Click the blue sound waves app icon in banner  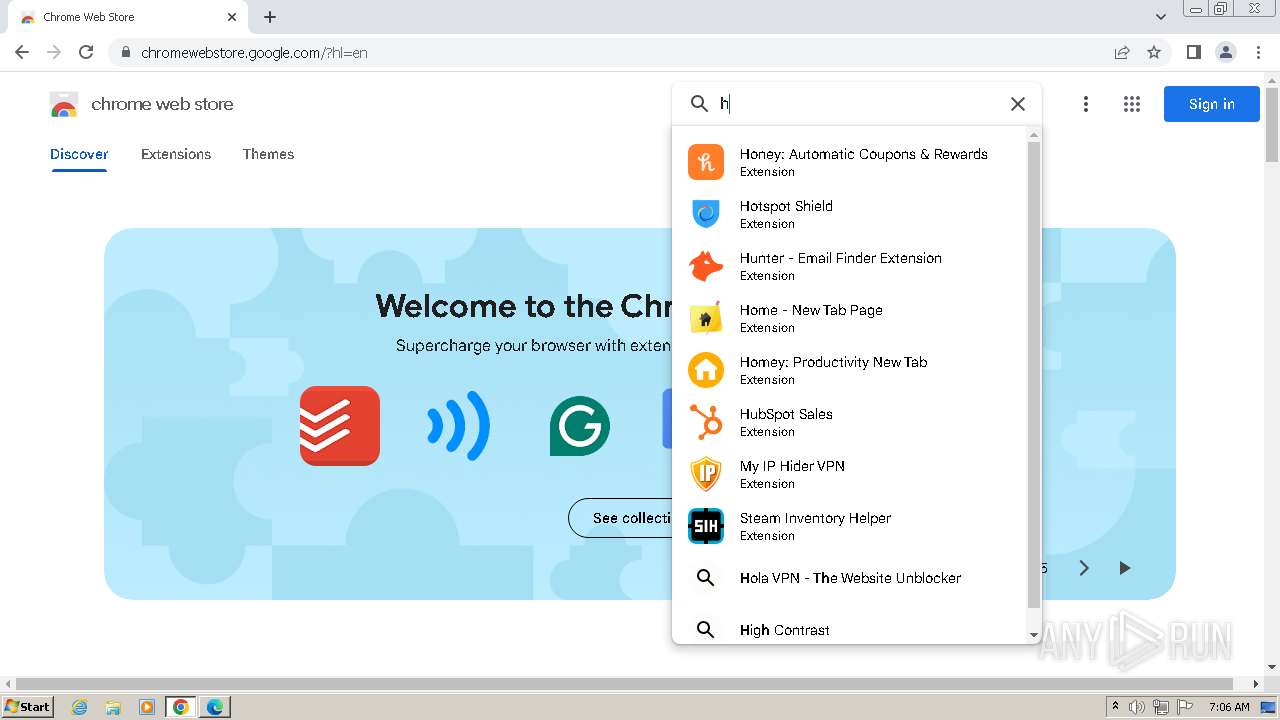click(x=459, y=426)
